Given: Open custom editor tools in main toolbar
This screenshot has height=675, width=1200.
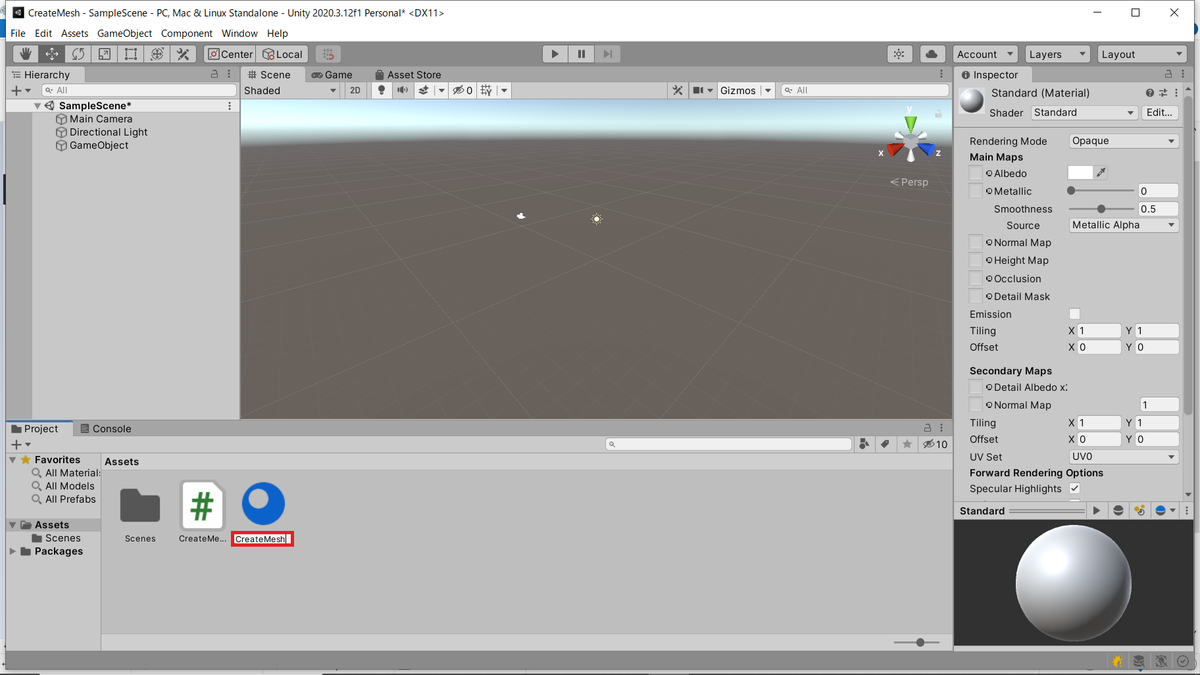Looking at the screenshot, I should (183, 54).
